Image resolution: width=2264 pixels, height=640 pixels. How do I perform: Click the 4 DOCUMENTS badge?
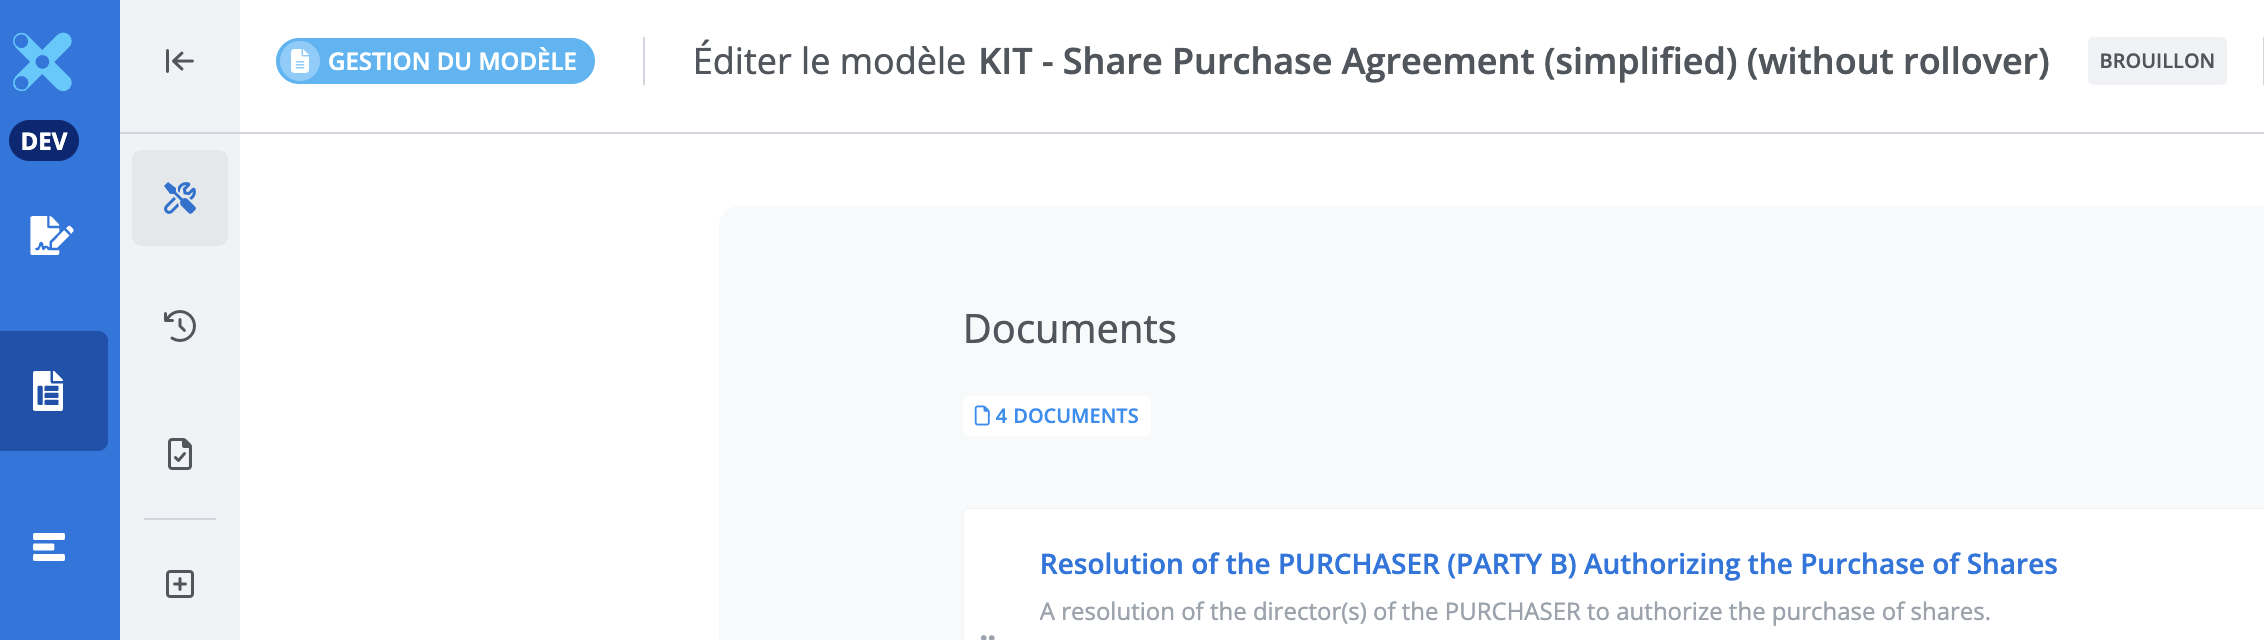coord(1057,416)
